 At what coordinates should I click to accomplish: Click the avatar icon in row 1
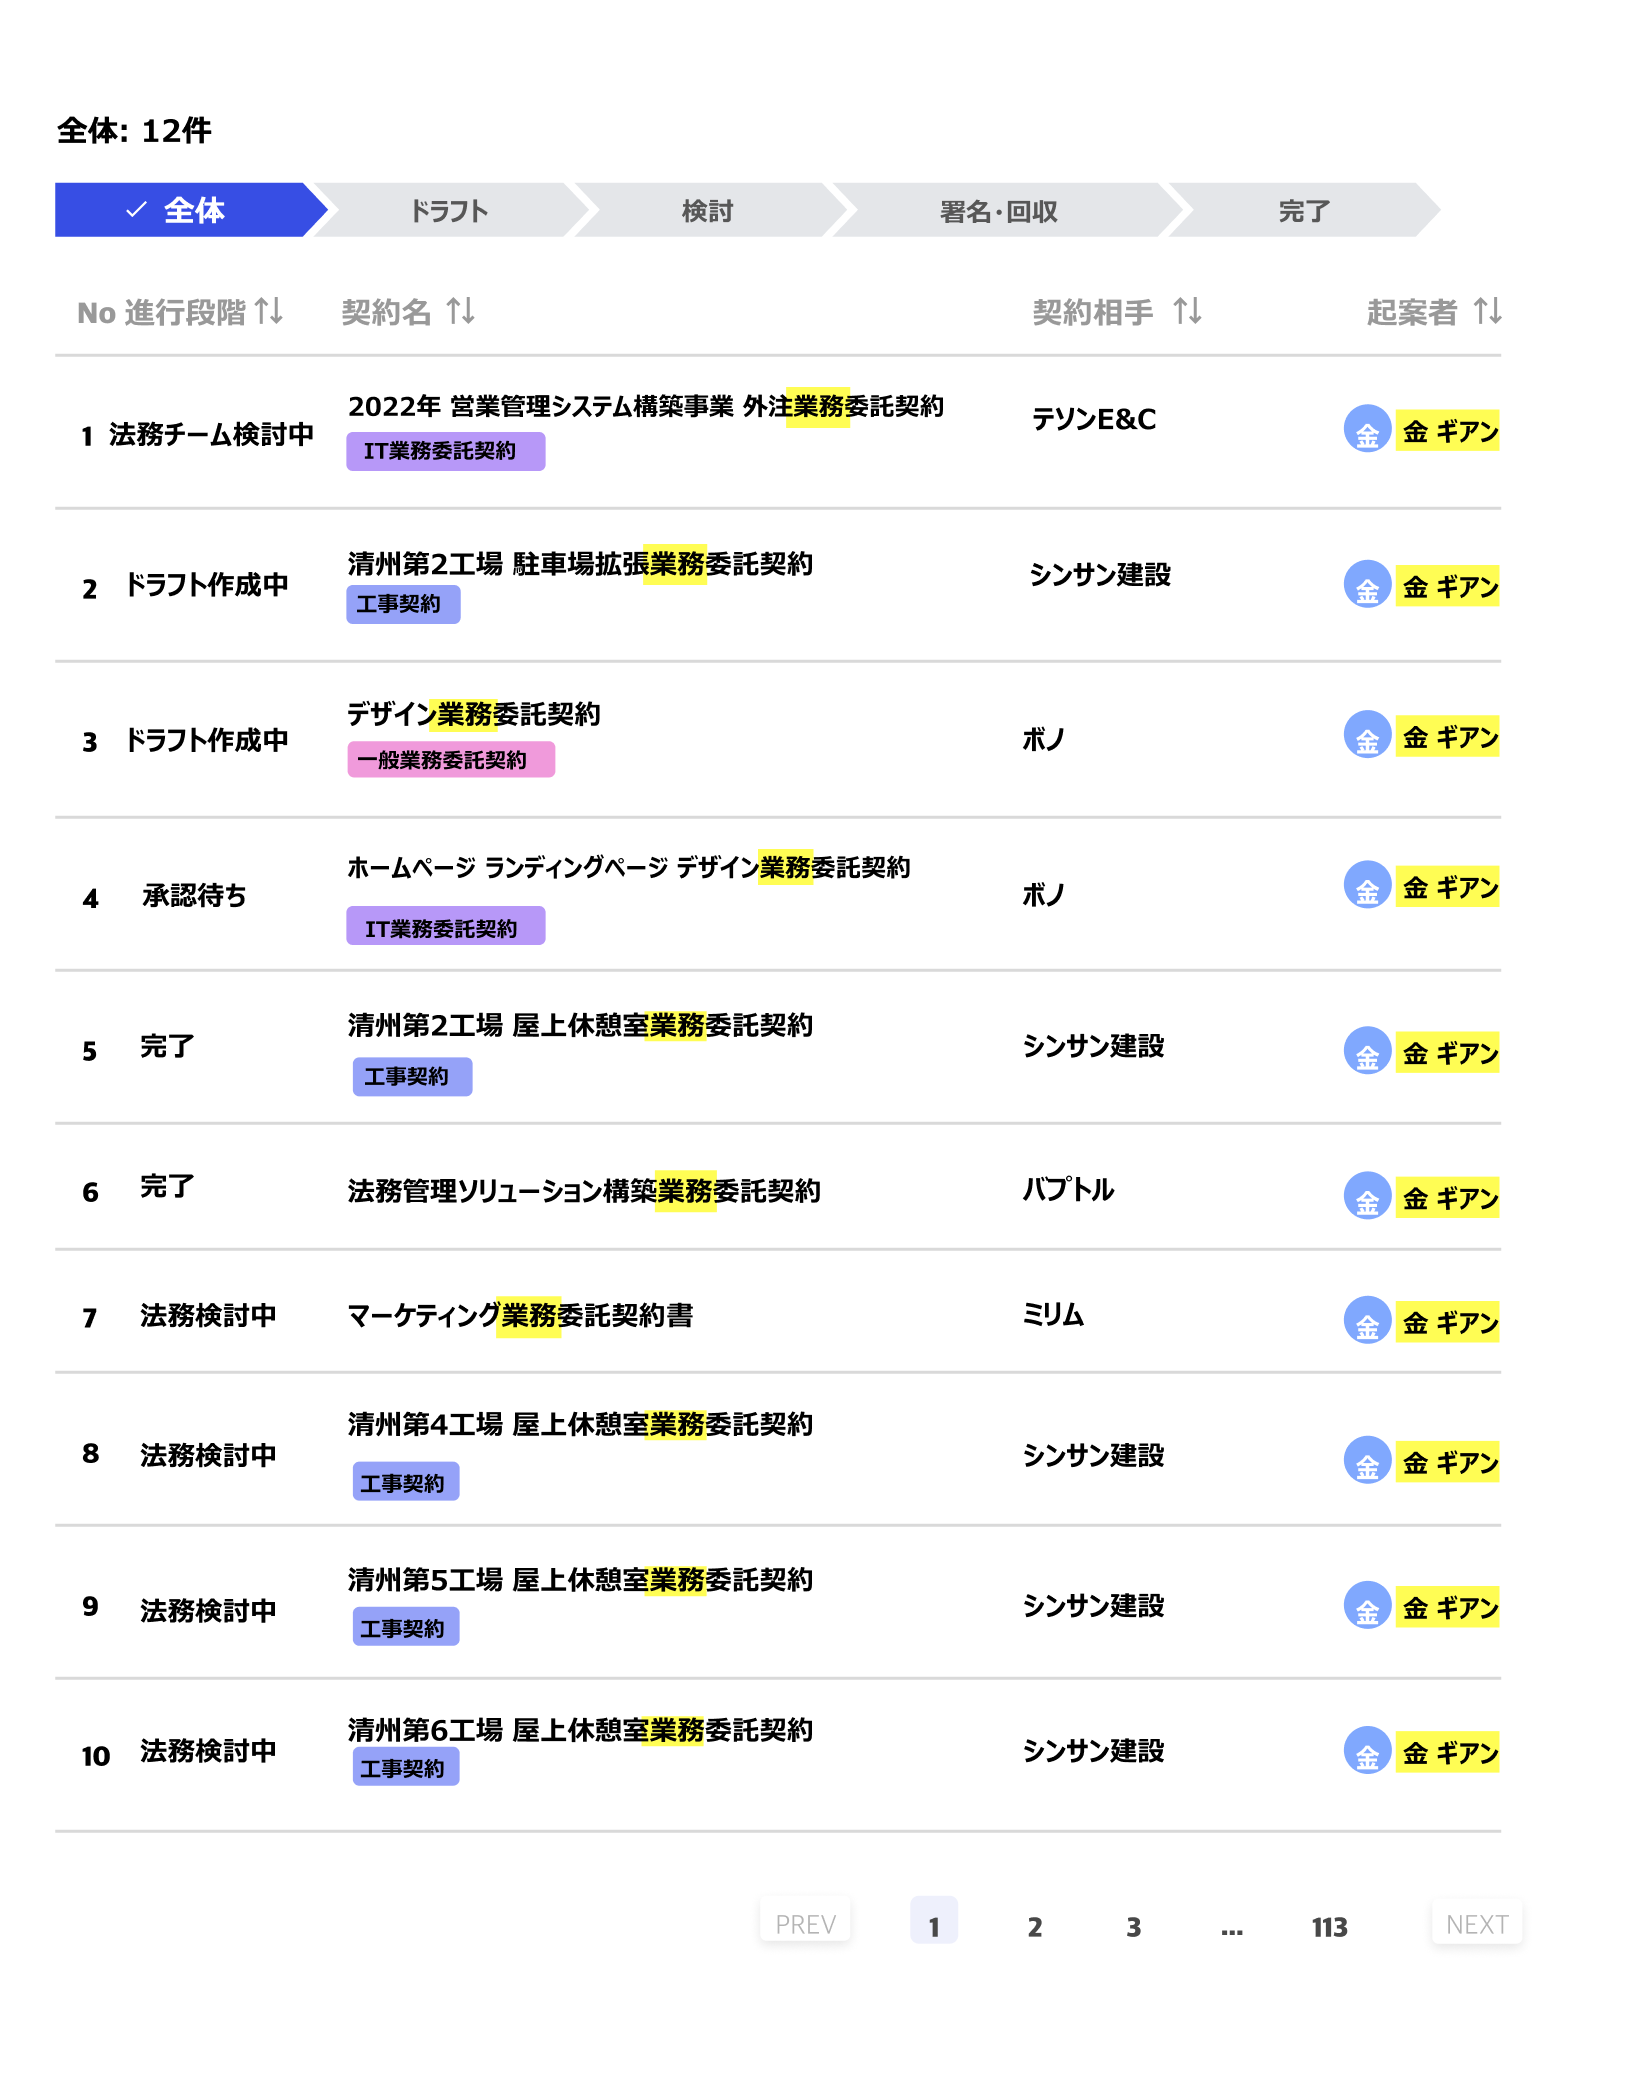1367,430
